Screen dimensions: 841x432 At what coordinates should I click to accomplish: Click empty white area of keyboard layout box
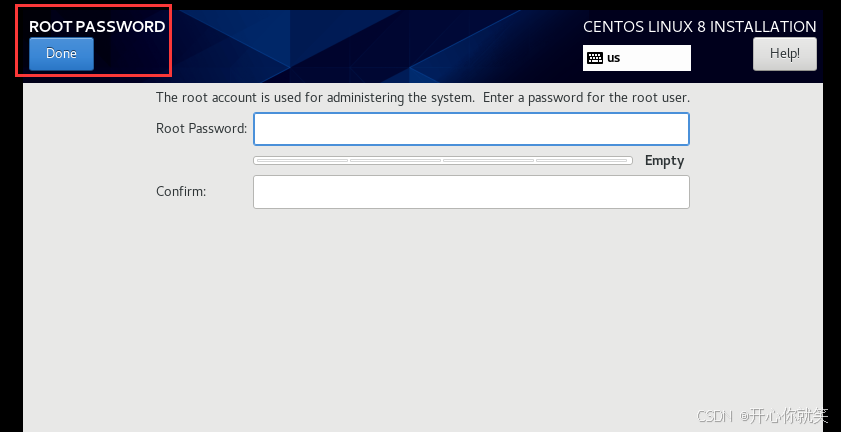[x=657, y=58]
